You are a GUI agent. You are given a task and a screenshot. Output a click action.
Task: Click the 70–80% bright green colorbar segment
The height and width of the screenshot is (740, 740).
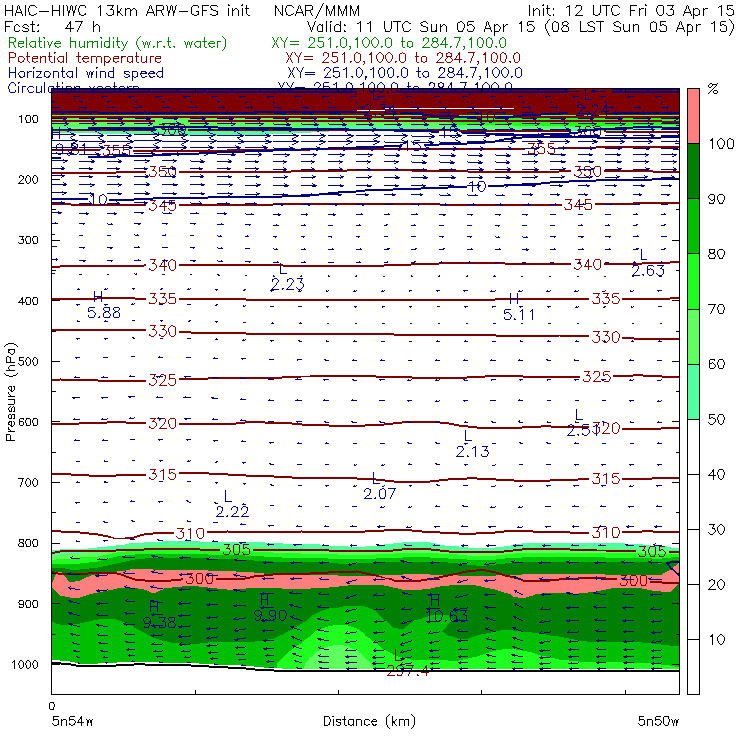click(693, 281)
